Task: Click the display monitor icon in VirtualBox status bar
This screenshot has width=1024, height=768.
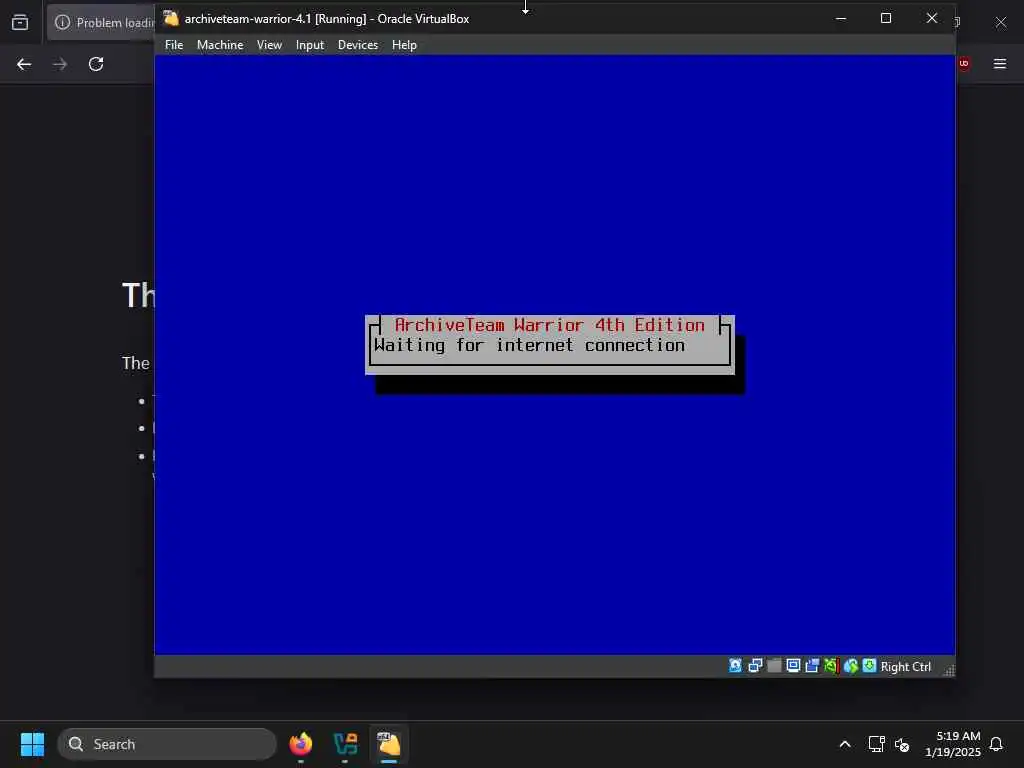Action: (x=793, y=665)
